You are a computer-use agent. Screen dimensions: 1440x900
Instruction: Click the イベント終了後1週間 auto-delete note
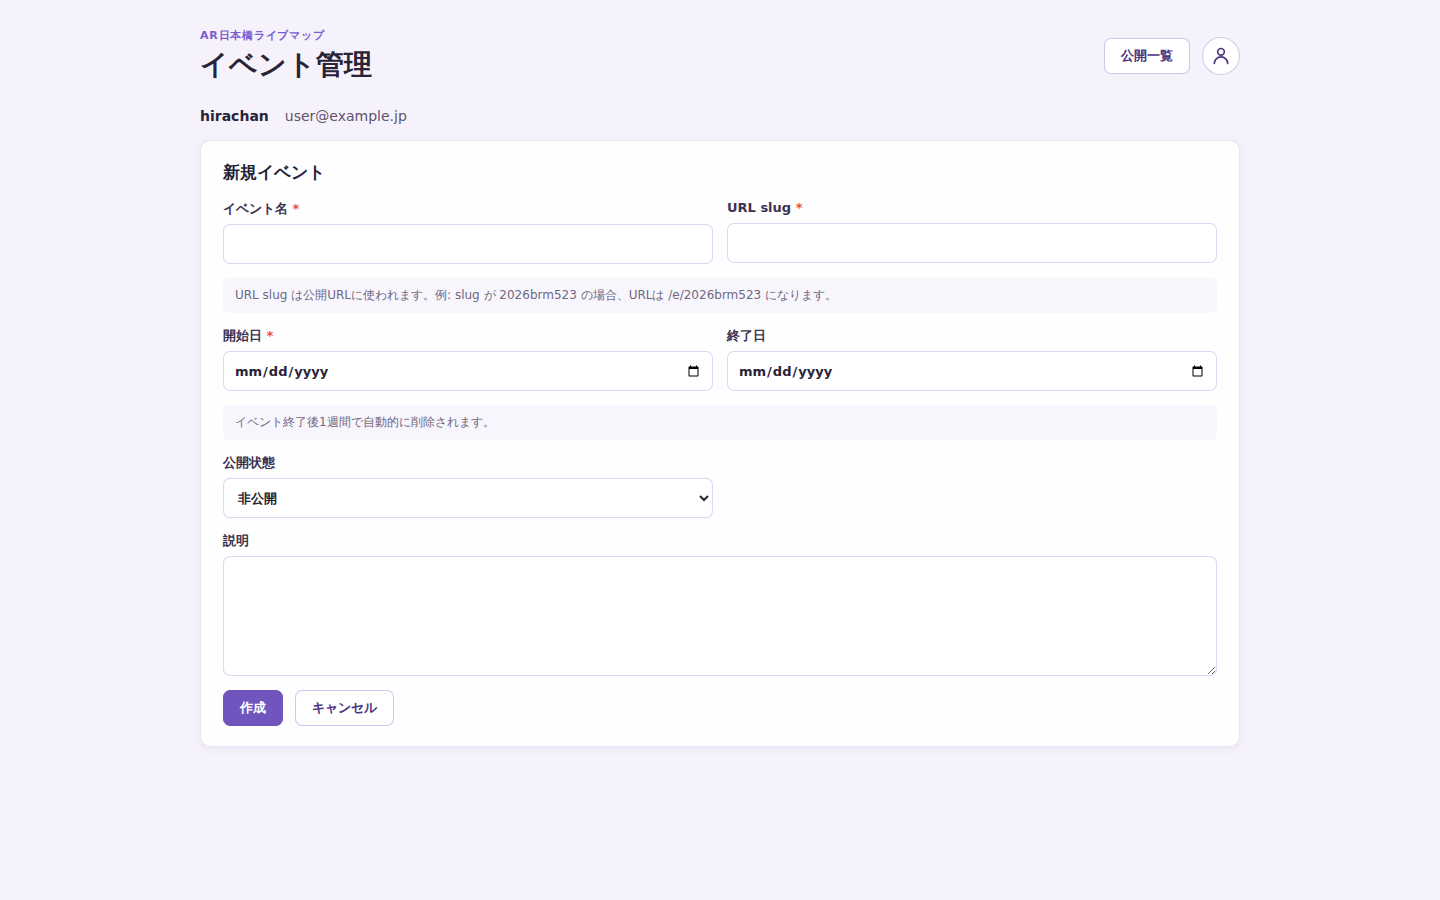pyautogui.click(x=365, y=422)
